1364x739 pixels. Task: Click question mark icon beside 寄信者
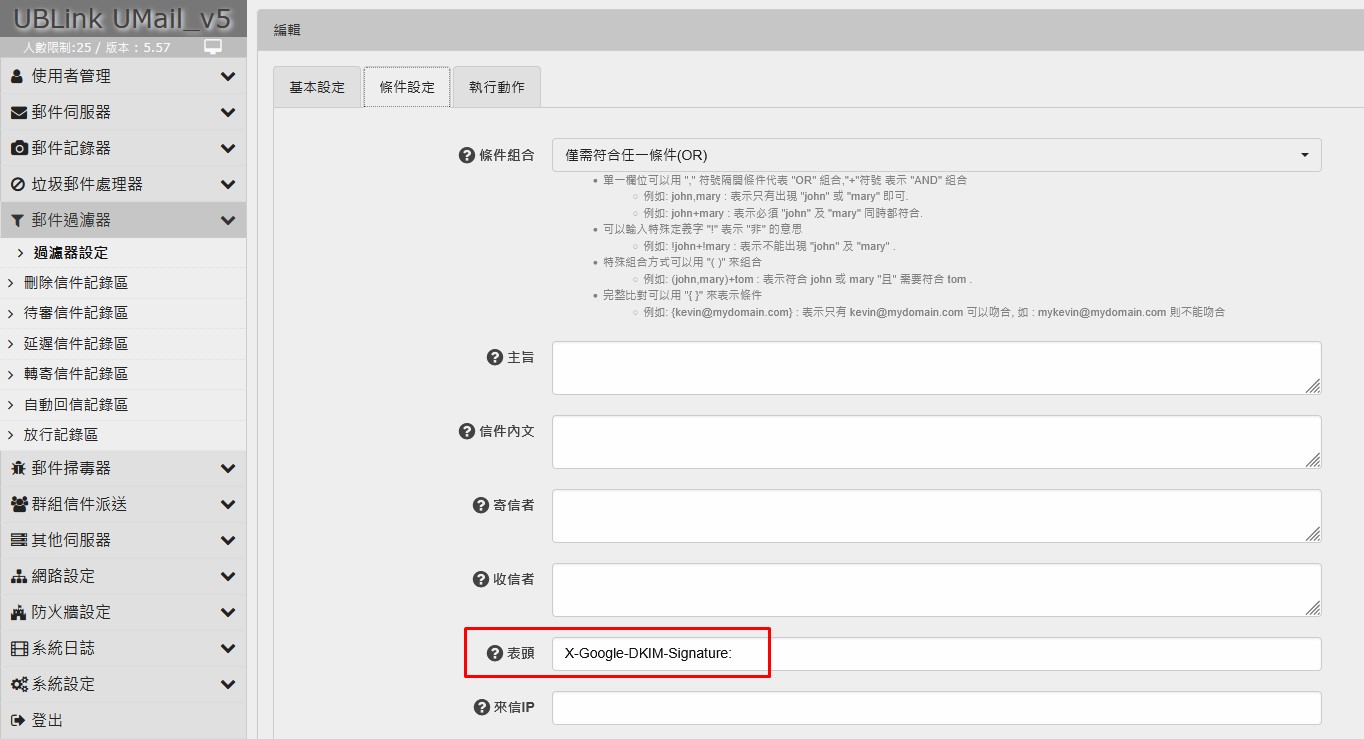tap(480, 505)
